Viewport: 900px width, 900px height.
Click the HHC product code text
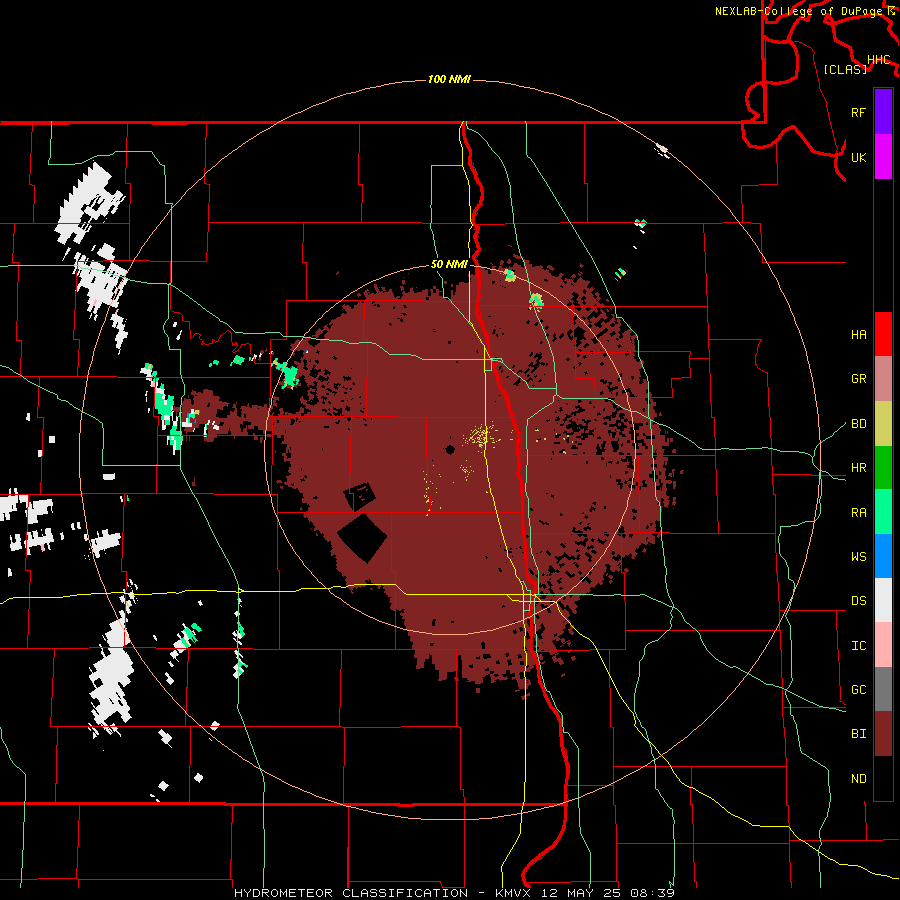879,60
